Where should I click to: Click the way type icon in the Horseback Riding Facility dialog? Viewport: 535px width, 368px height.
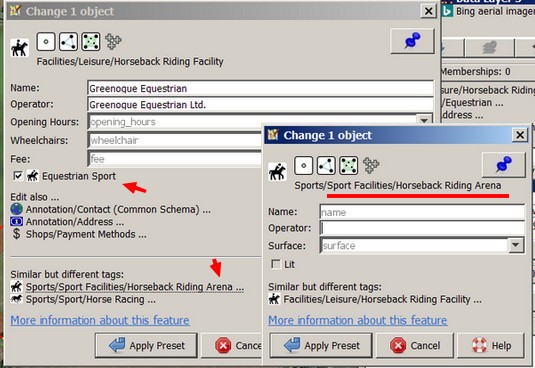click(x=68, y=42)
